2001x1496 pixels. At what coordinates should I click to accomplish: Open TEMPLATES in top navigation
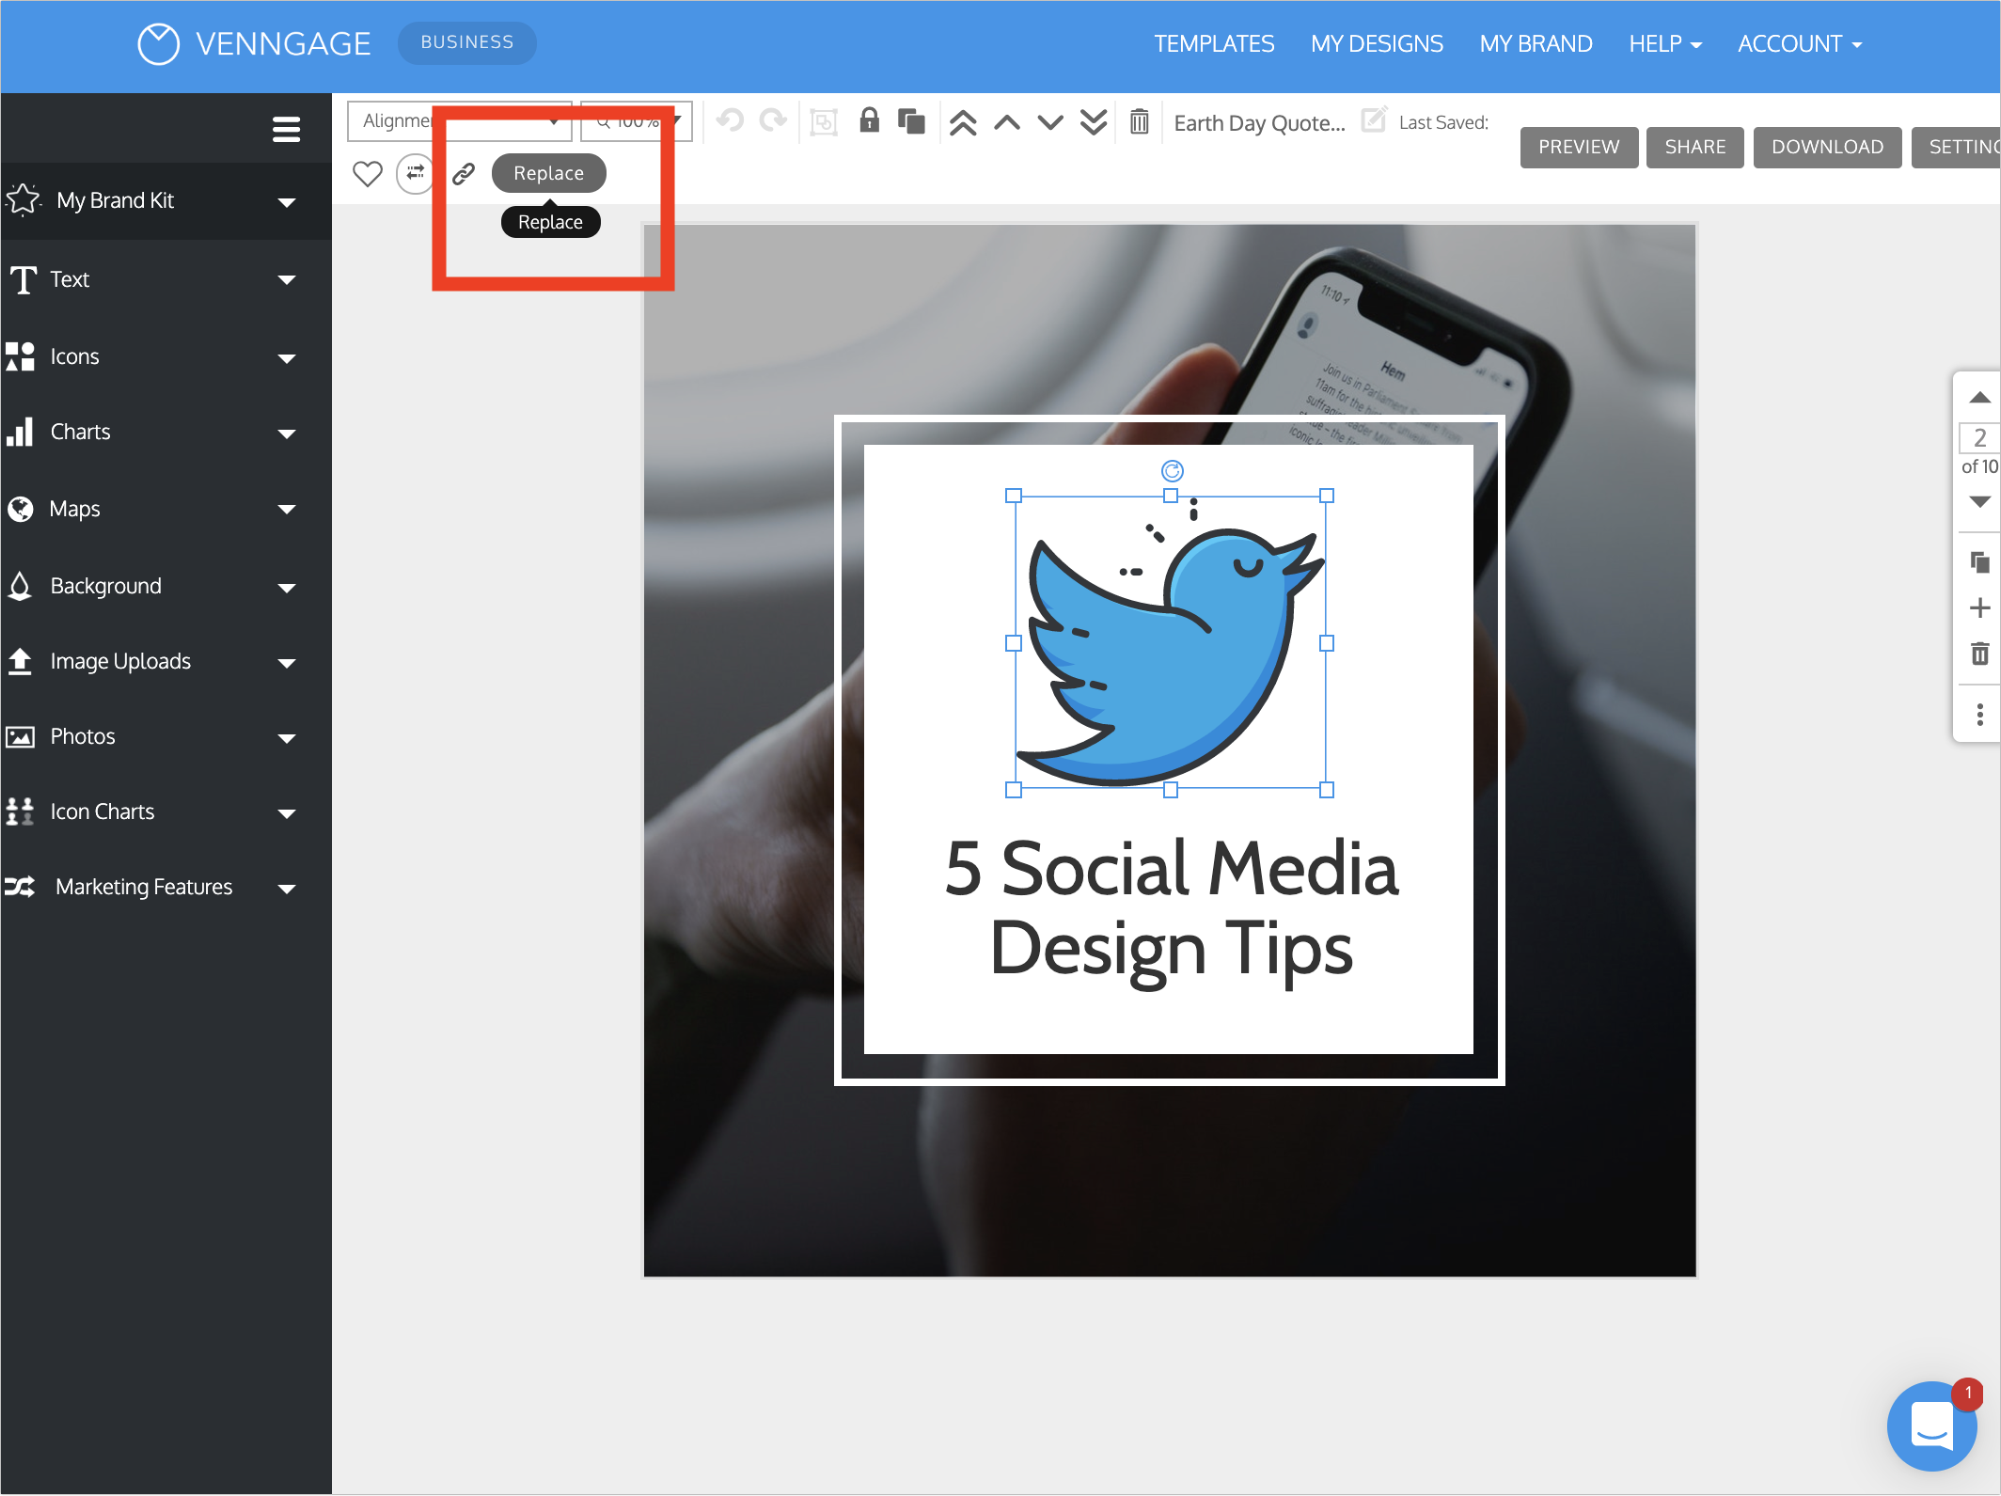pos(1214,44)
